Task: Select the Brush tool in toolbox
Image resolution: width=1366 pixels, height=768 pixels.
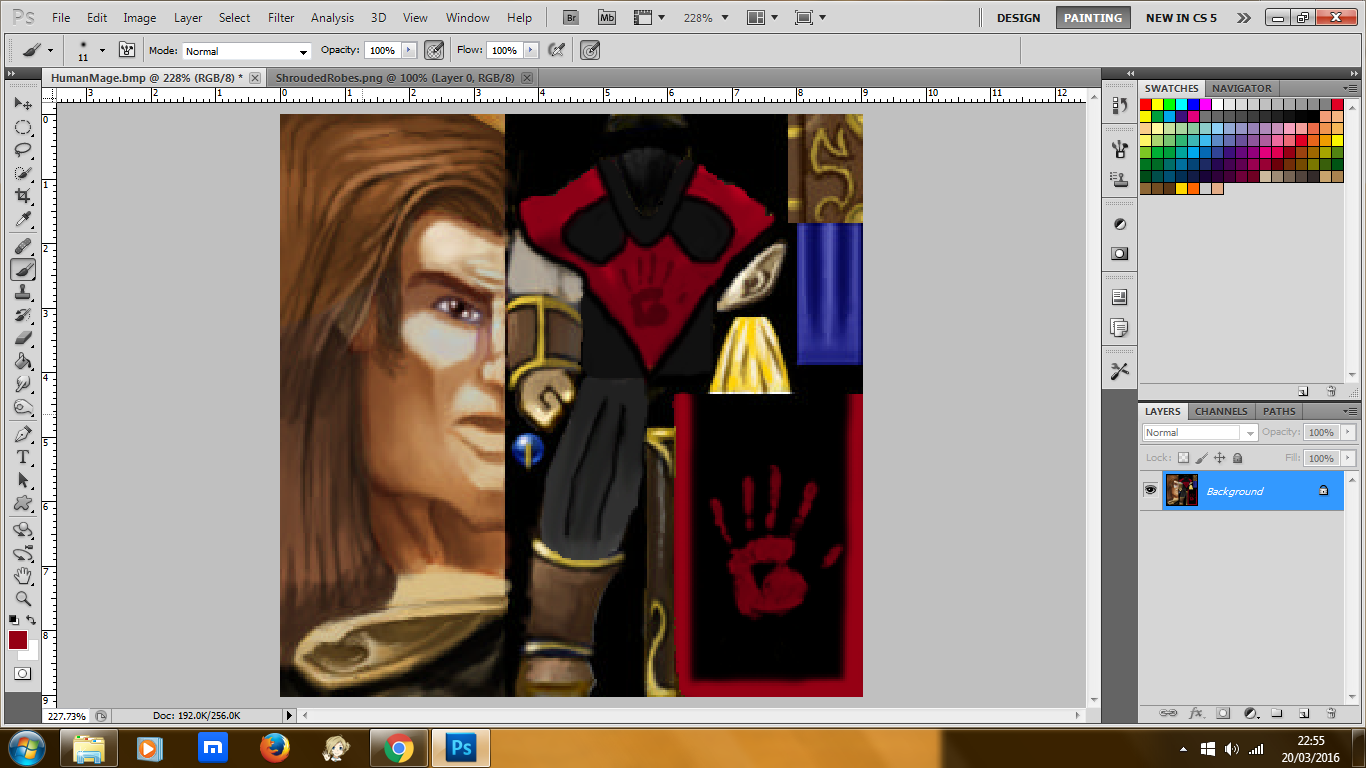Action: [23, 269]
